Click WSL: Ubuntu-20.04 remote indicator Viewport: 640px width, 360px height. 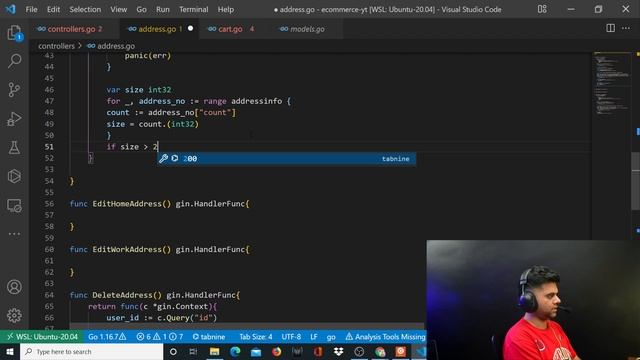coord(42,337)
